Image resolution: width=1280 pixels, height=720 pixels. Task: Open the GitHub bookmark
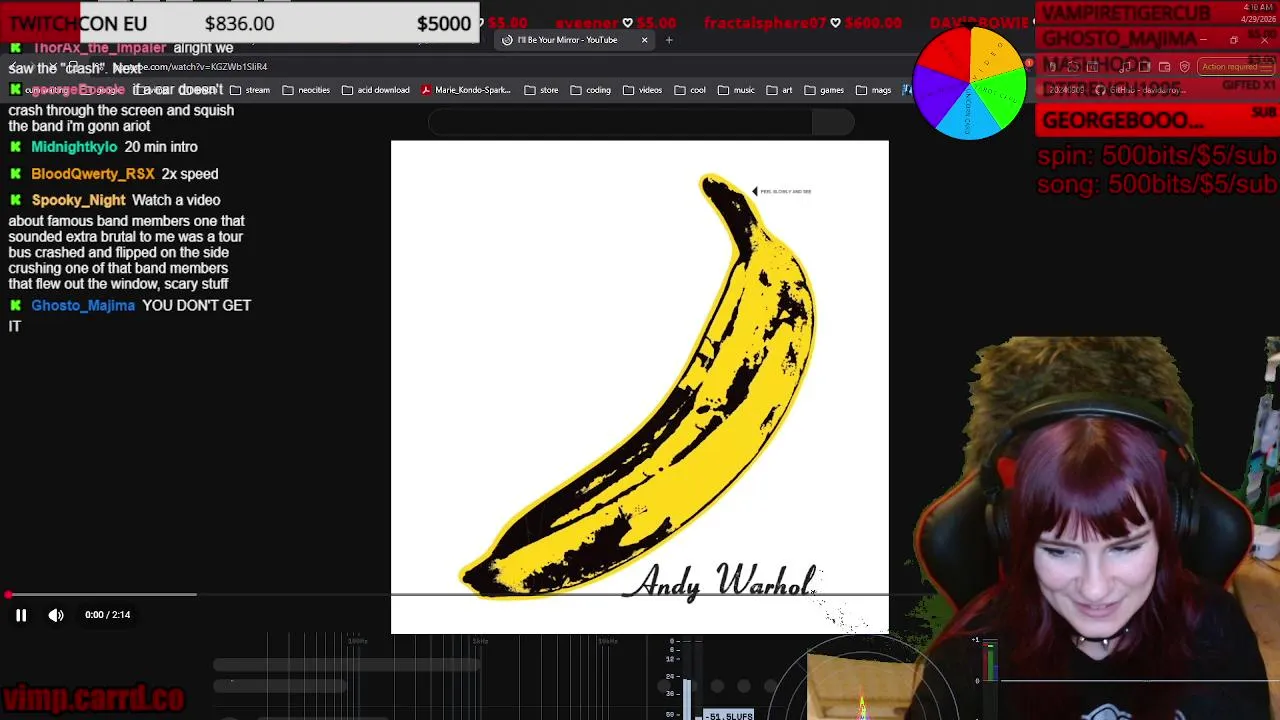click(1140, 90)
